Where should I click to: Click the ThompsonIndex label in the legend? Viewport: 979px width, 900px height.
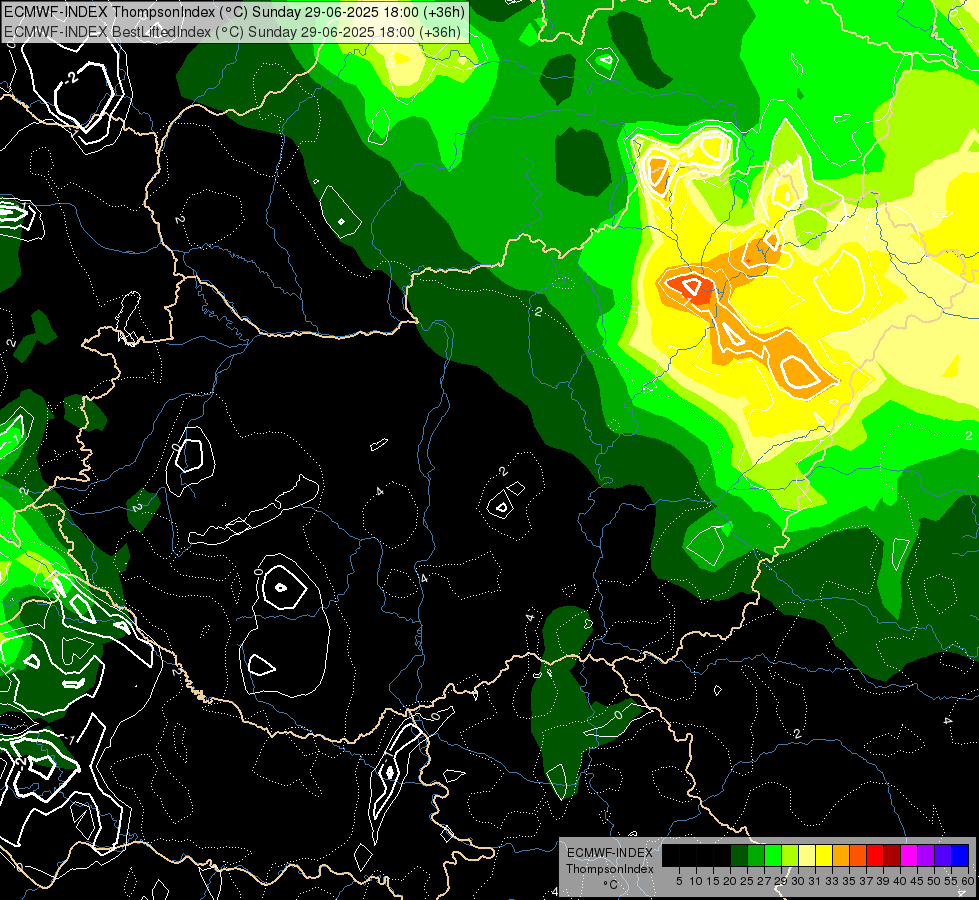[x=610, y=869]
